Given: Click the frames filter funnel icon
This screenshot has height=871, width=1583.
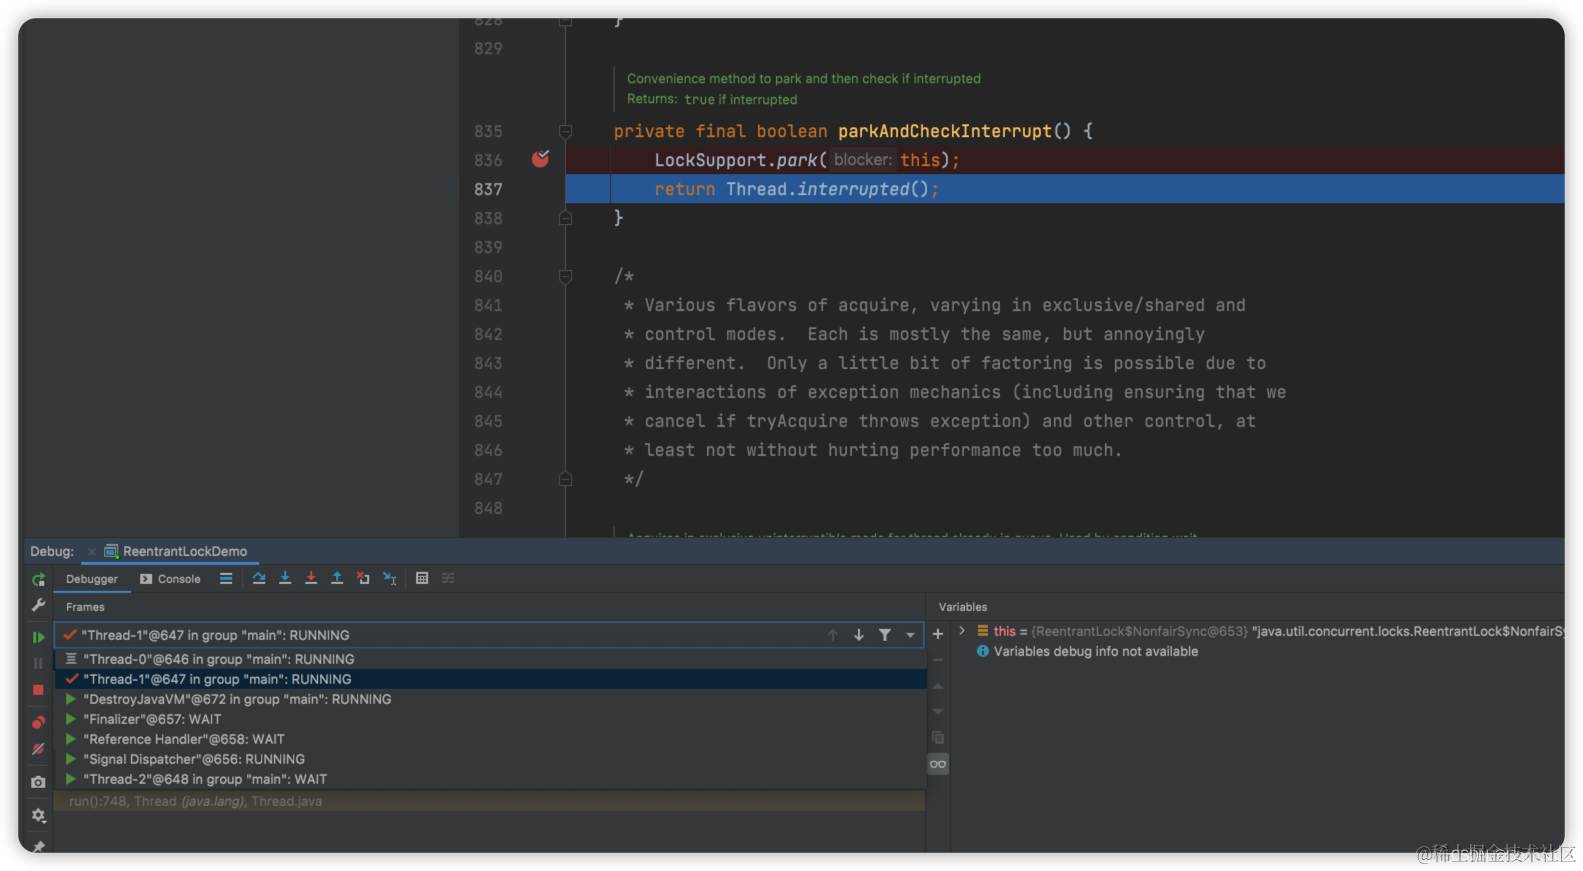Looking at the screenshot, I should pyautogui.click(x=885, y=635).
